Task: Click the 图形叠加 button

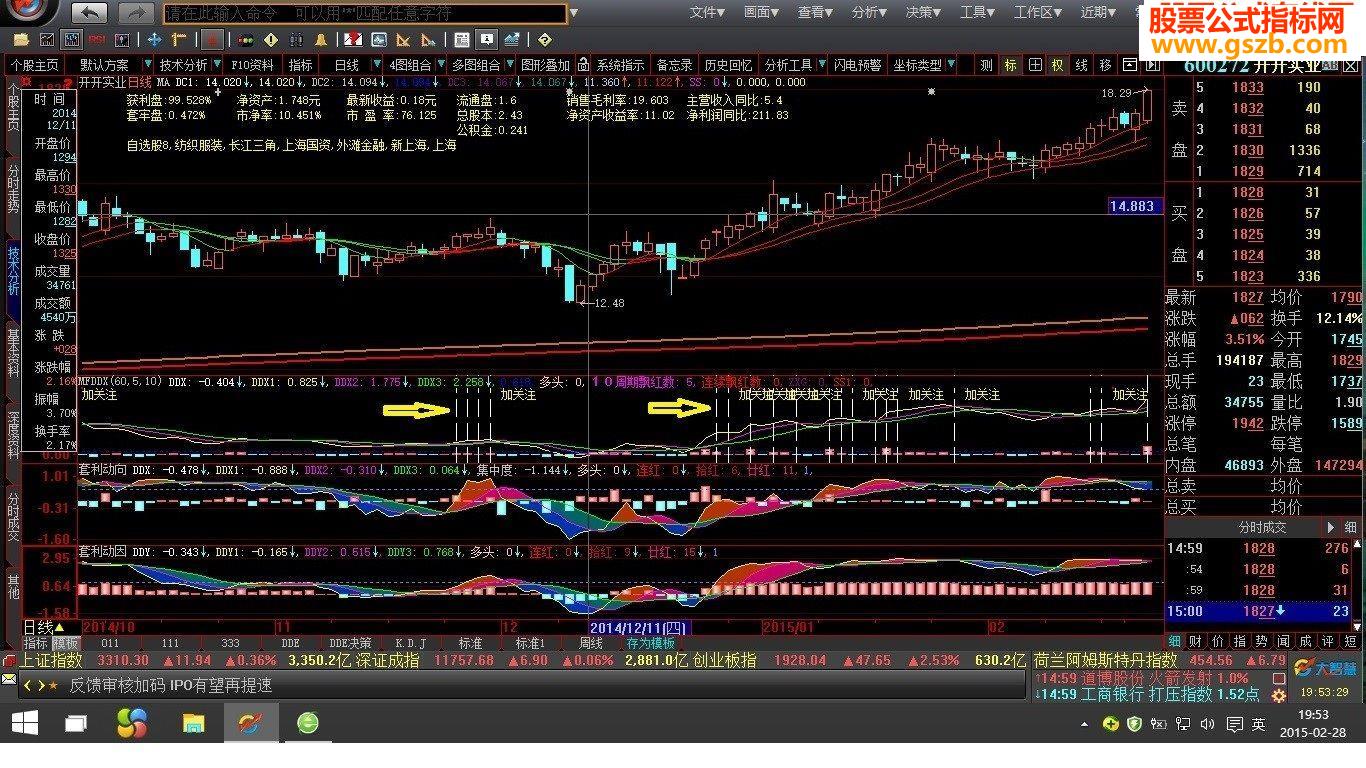Action: (x=546, y=65)
